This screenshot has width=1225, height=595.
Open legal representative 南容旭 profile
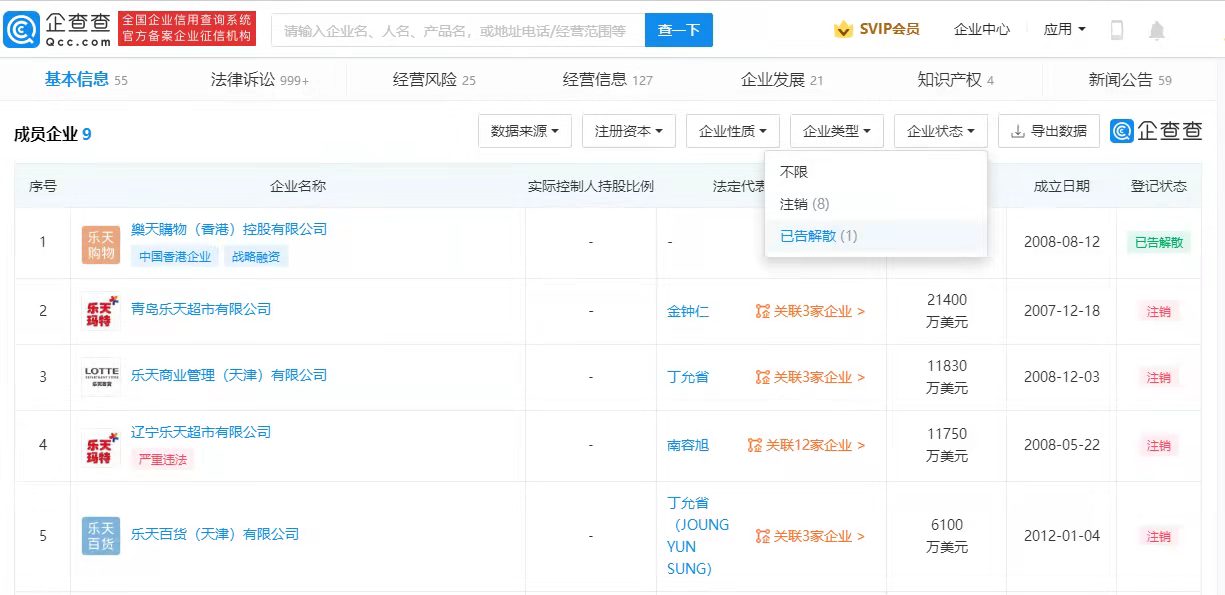point(688,445)
